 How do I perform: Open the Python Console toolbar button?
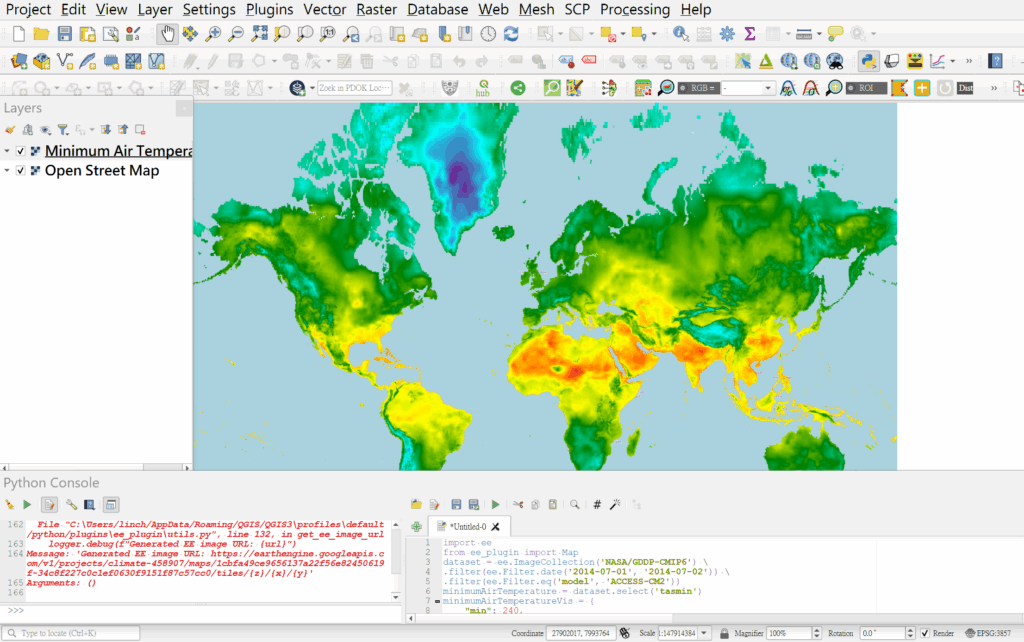867,61
